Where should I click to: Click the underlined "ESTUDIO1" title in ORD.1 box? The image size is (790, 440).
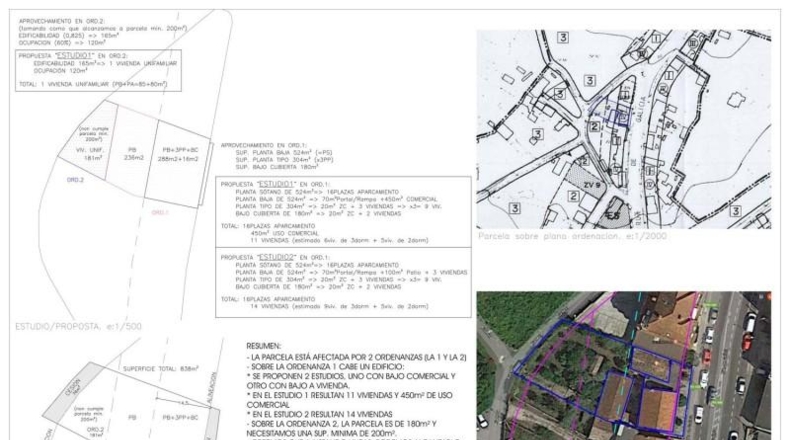point(276,184)
